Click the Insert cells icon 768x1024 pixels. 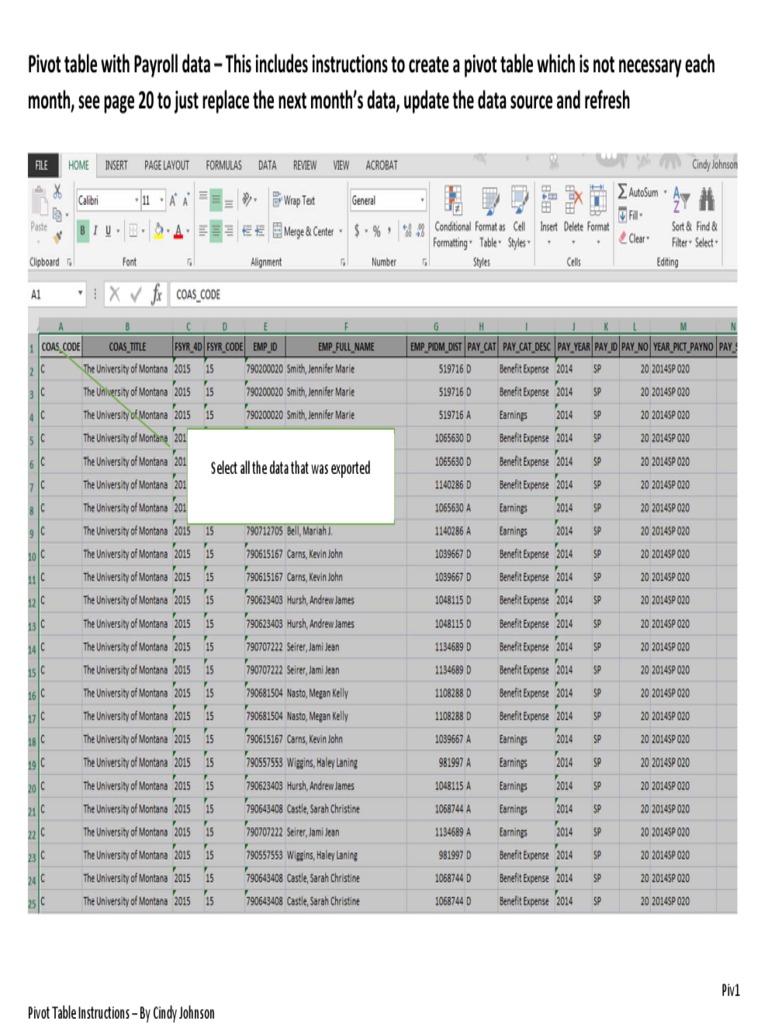pos(549,202)
